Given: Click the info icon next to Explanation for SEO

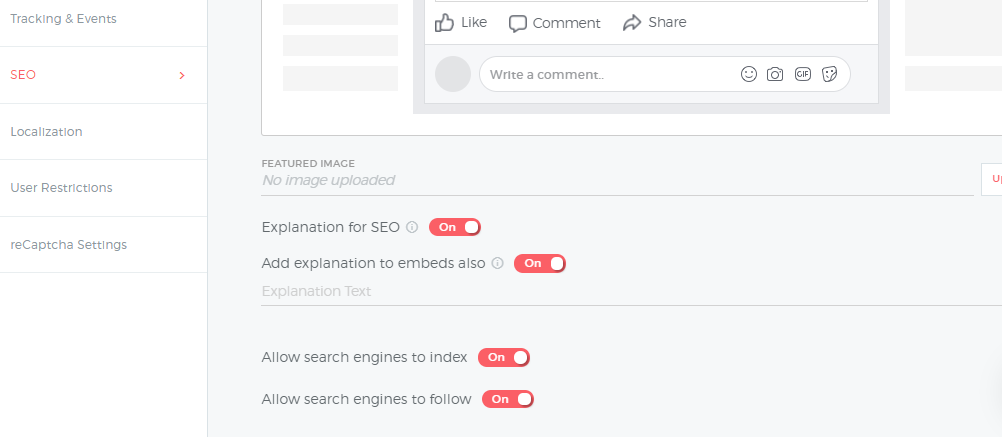Looking at the screenshot, I should coord(412,227).
